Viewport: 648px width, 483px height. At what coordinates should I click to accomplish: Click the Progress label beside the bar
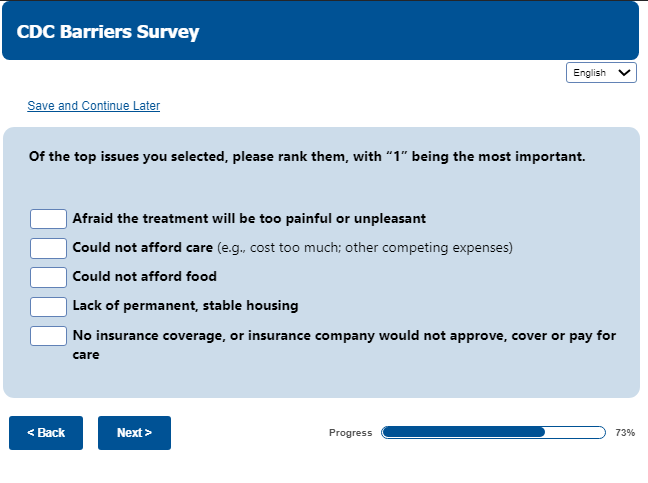pos(350,433)
